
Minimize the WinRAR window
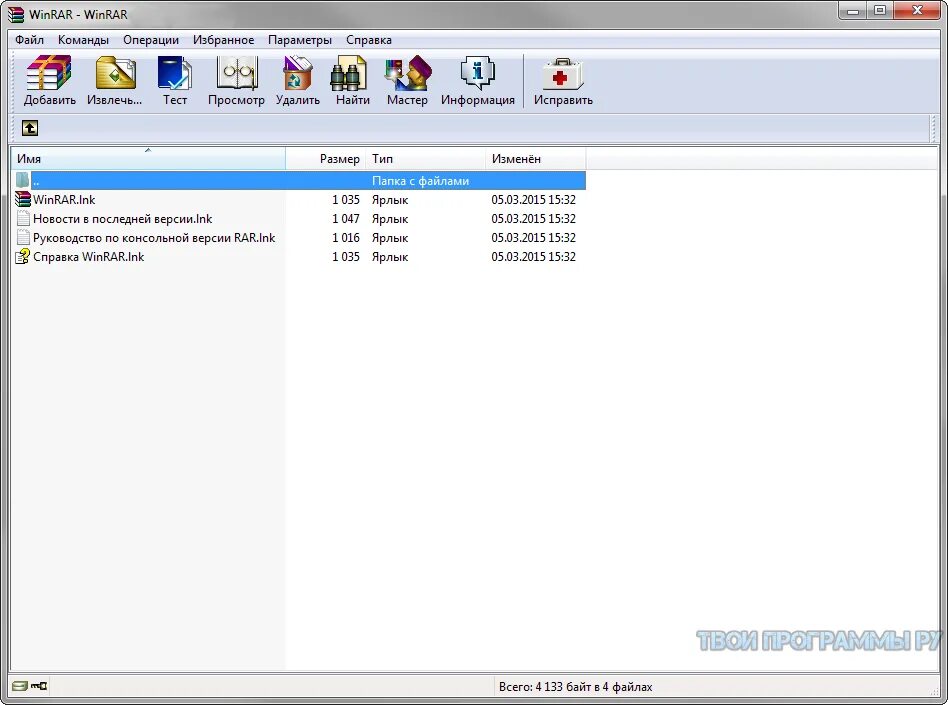(x=853, y=11)
